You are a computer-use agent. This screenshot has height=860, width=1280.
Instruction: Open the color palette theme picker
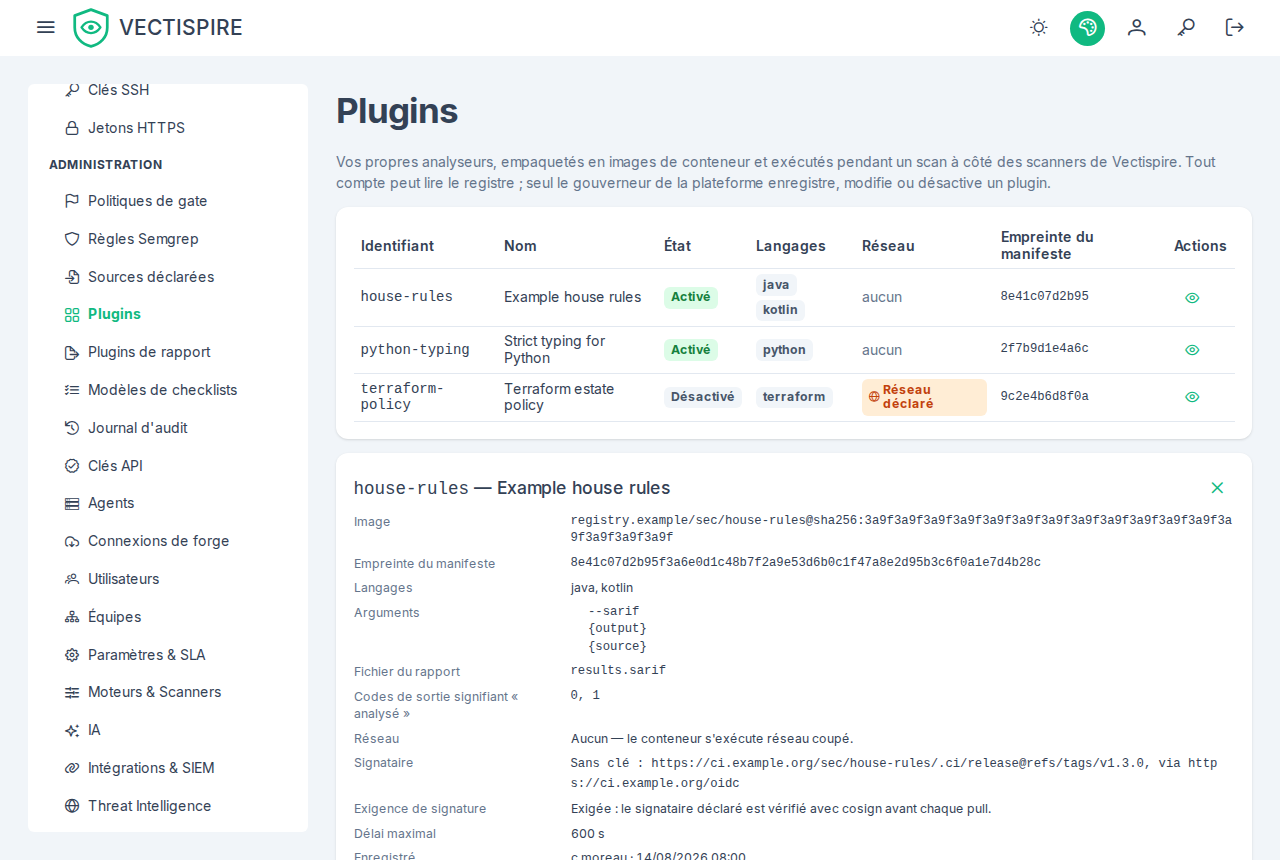(1087, 28)
